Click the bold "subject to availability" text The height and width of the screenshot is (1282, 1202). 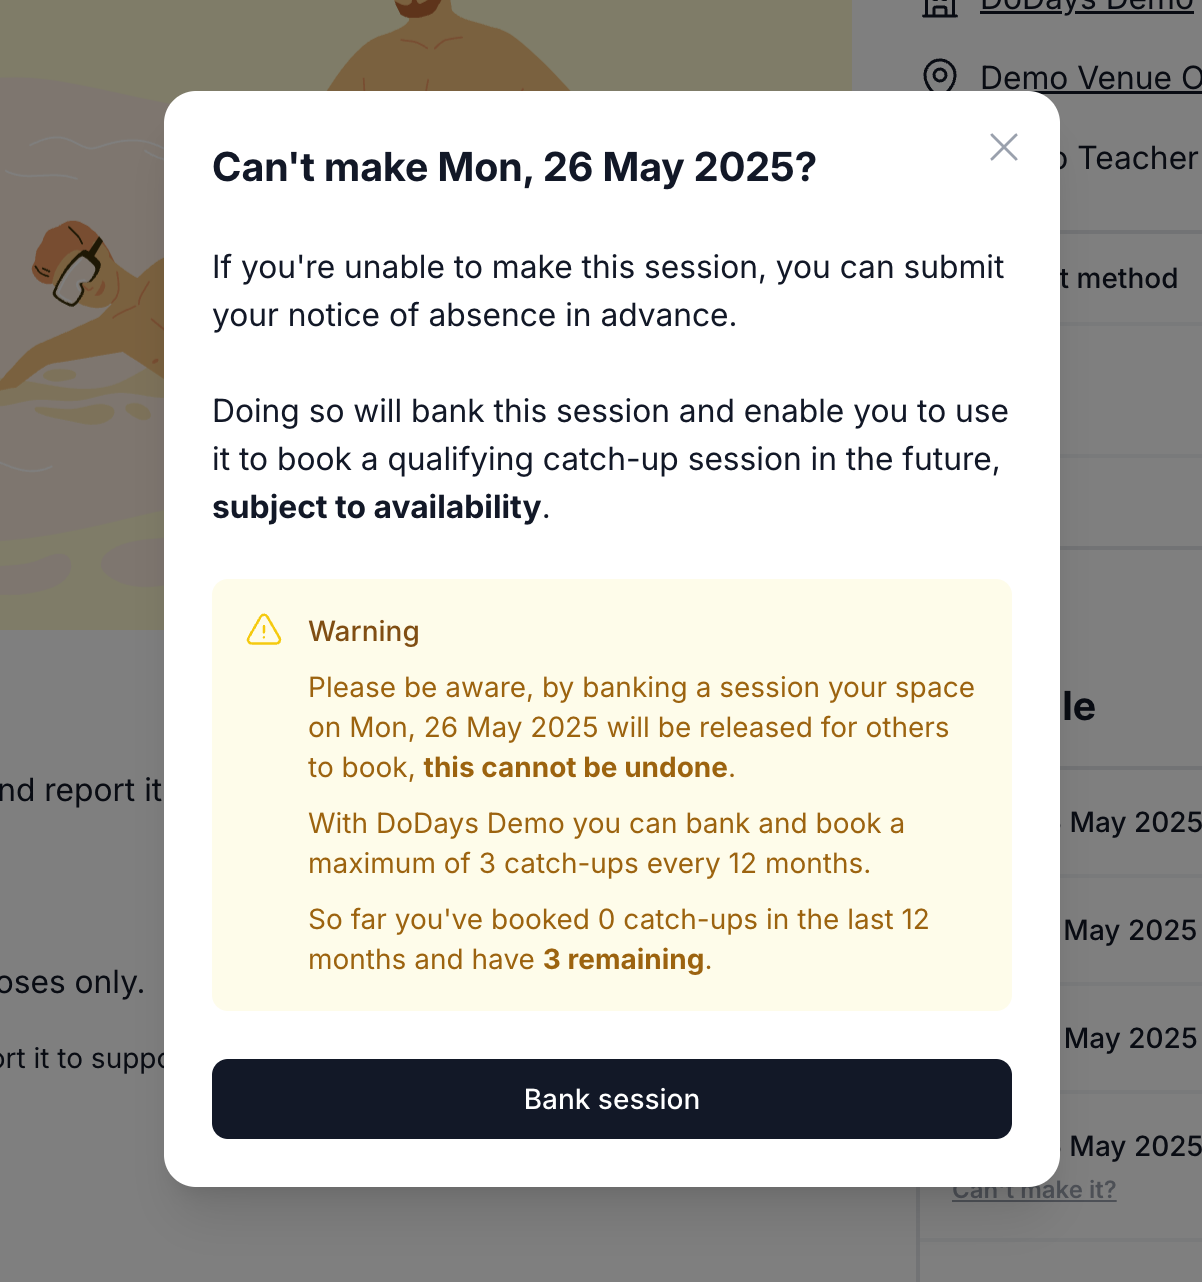click(x=376, y=507)
